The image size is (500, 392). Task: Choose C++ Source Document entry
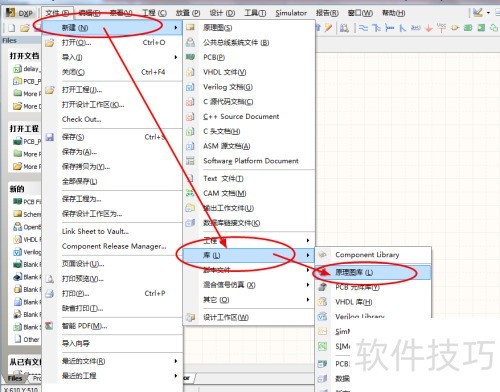249,117
